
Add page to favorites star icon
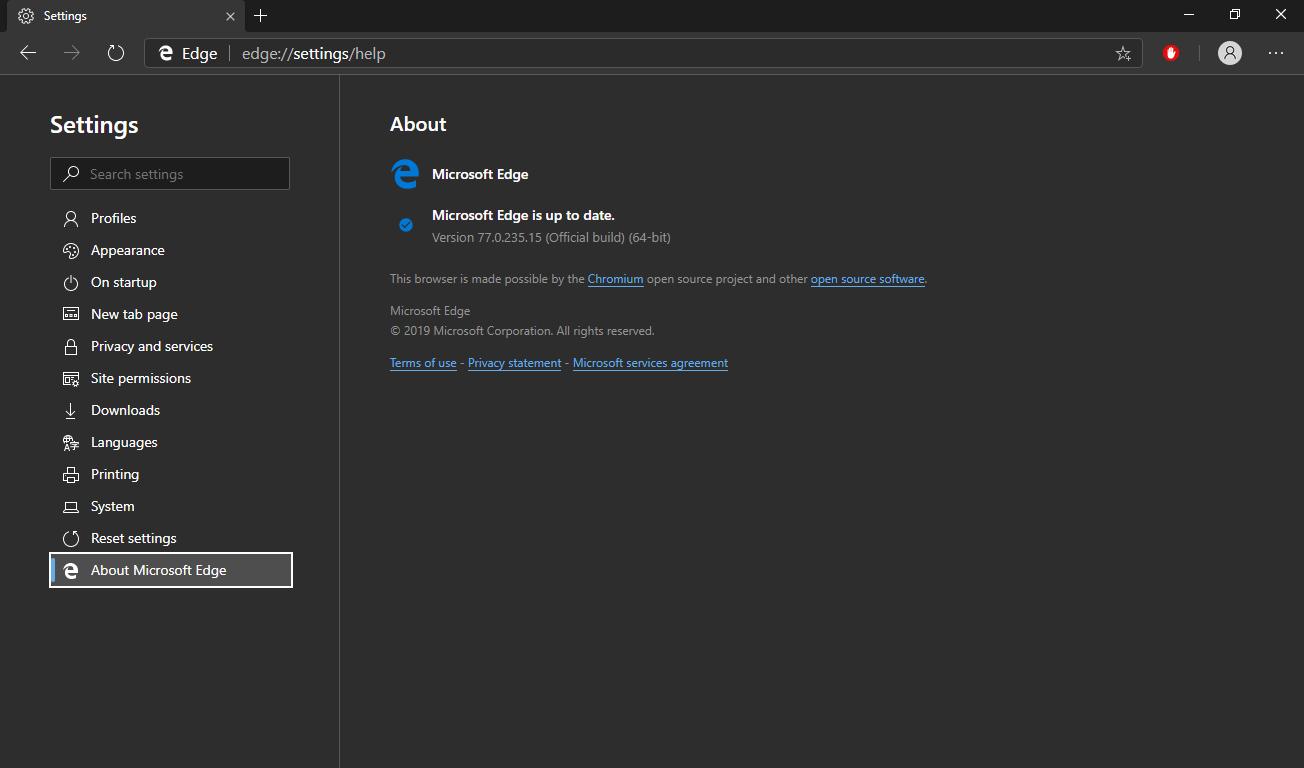(1123, 54)
